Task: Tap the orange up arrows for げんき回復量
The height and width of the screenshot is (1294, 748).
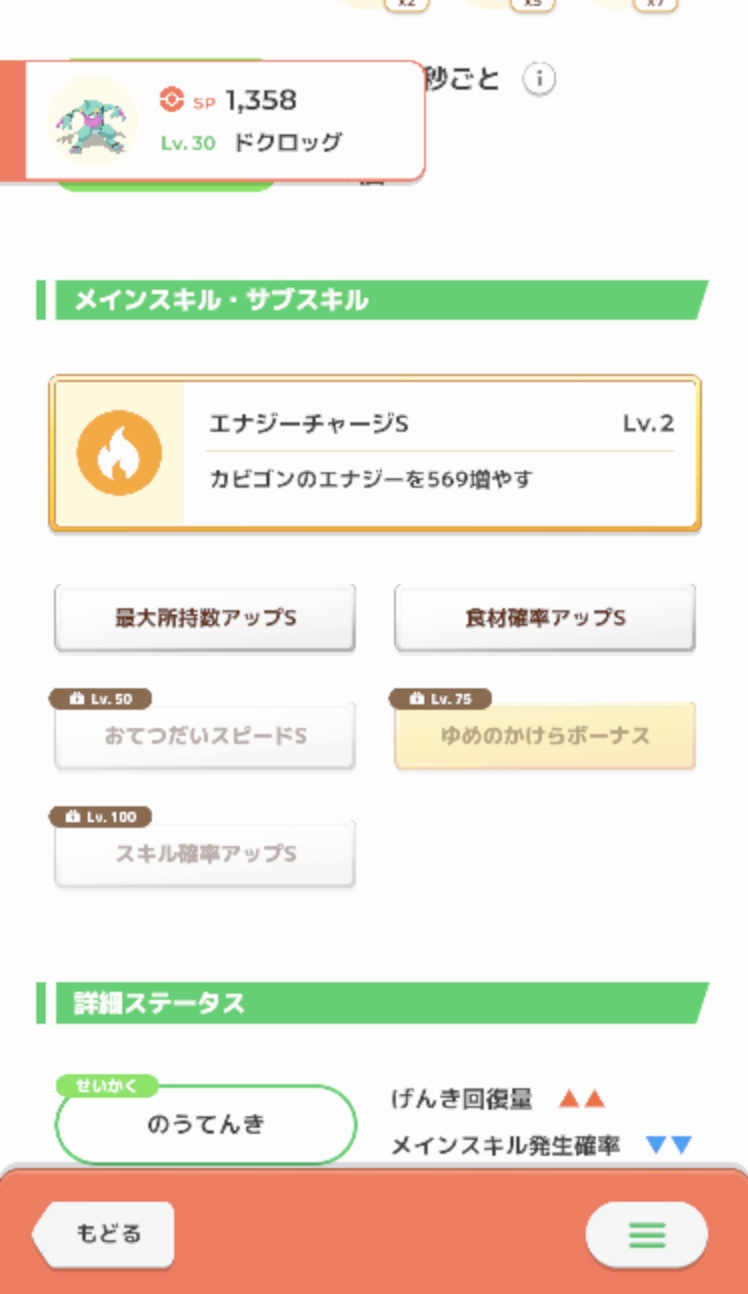Action: (x=582, y=1100)
